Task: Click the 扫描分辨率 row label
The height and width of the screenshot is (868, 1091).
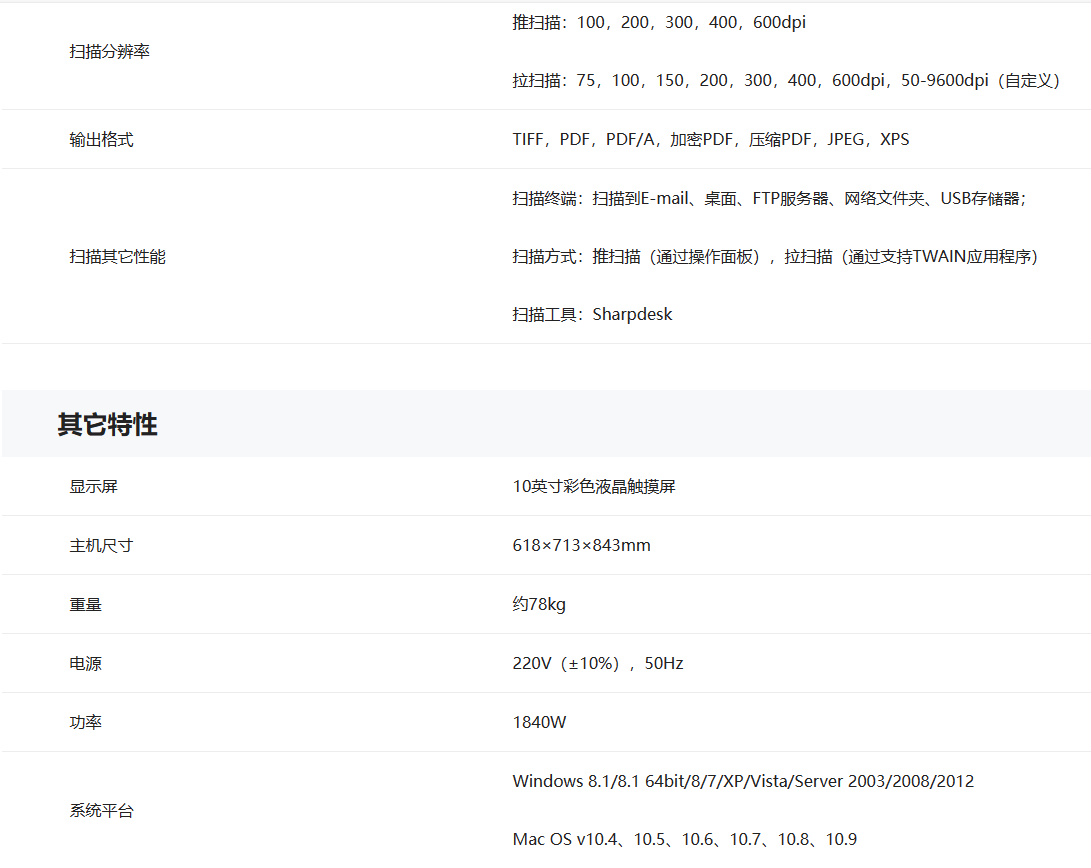Action: 109,52
